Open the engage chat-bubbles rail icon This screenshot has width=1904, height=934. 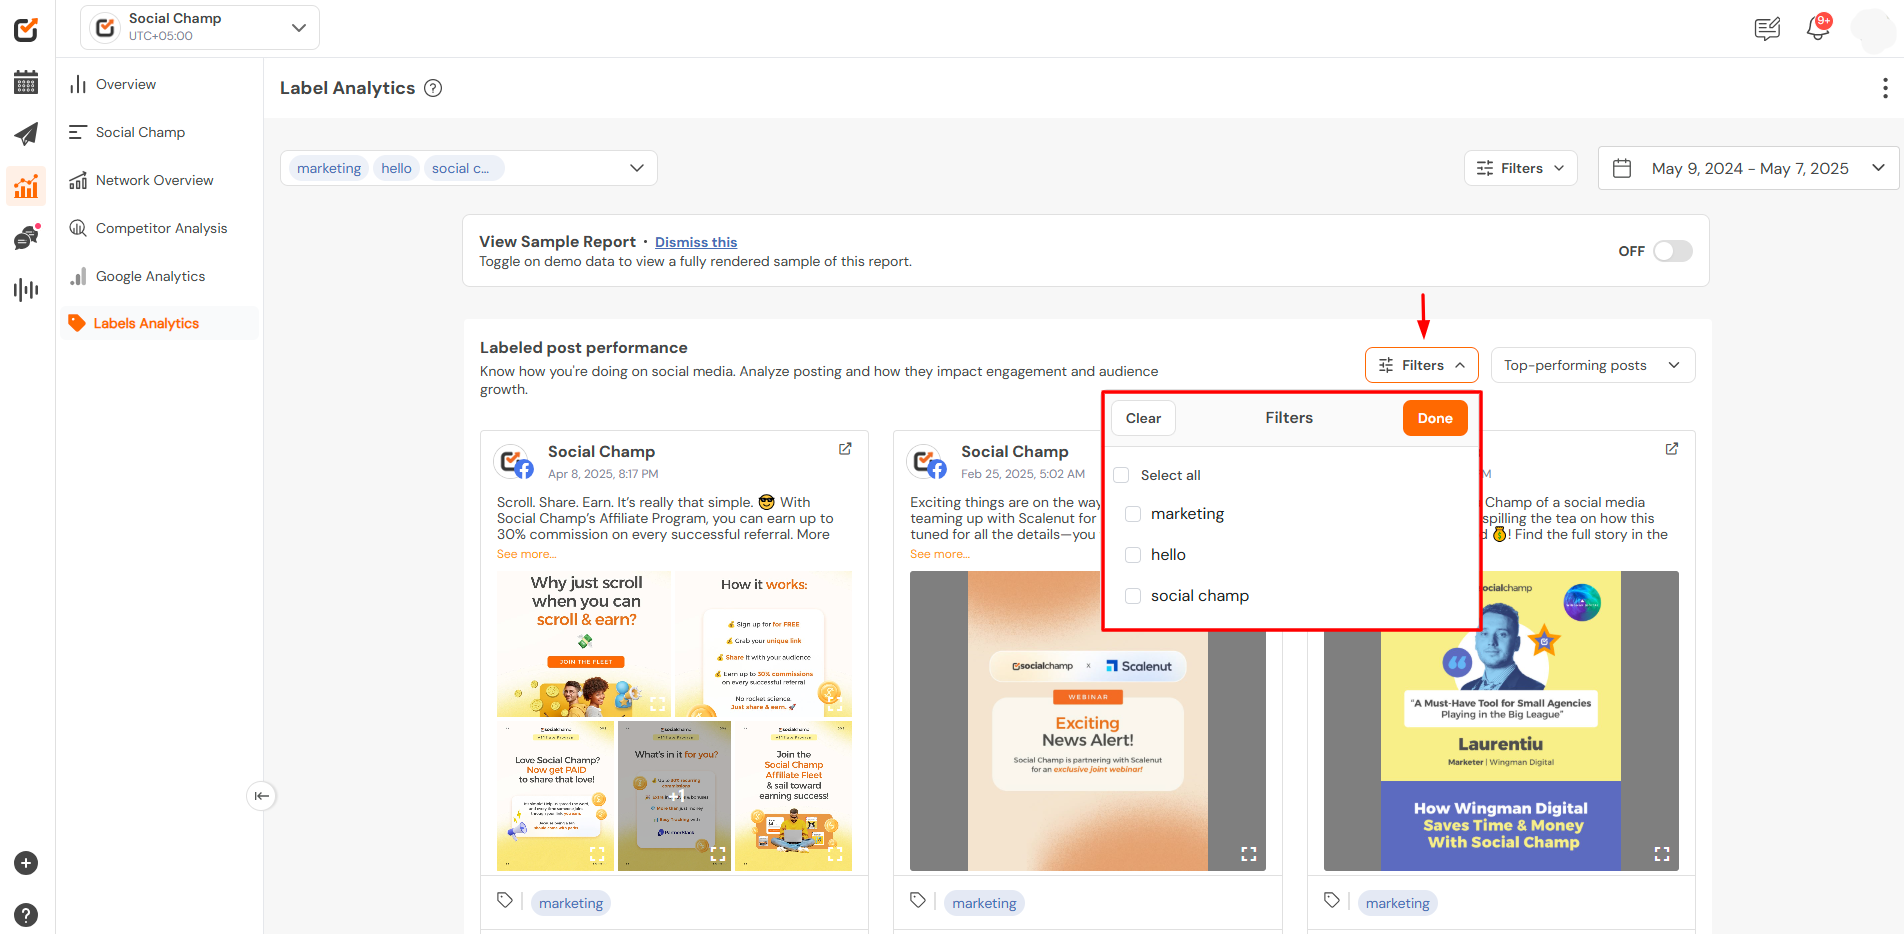coord(26,238)
